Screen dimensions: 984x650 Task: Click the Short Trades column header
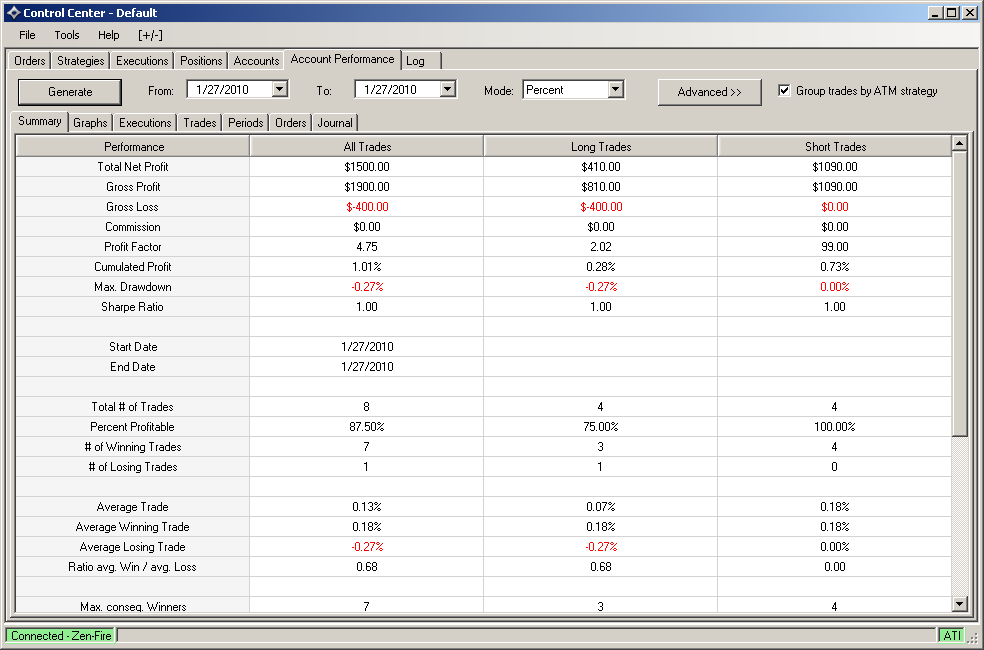(835, 147)
